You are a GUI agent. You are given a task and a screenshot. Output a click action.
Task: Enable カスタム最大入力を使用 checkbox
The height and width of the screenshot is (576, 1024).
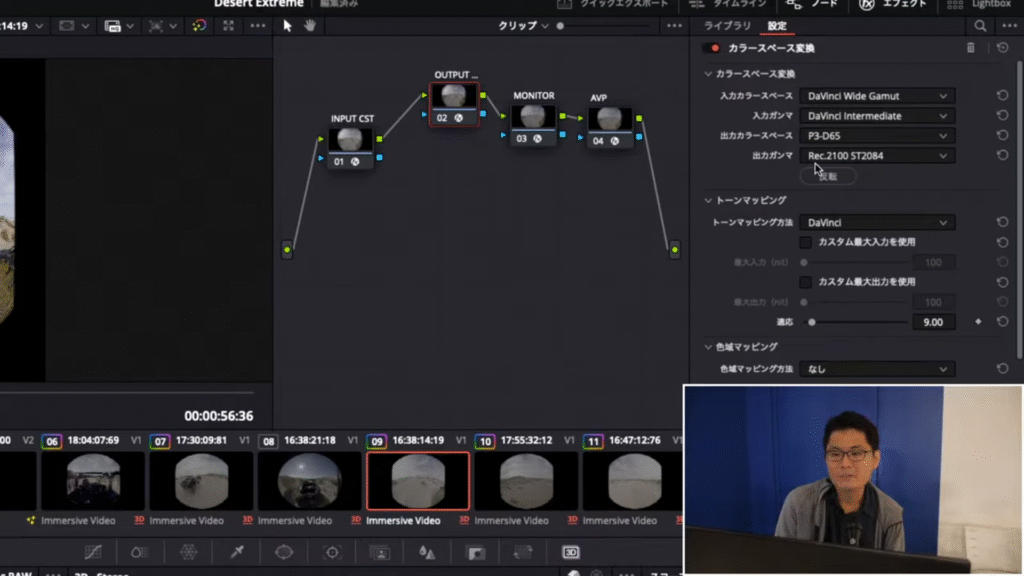point(805,242)
